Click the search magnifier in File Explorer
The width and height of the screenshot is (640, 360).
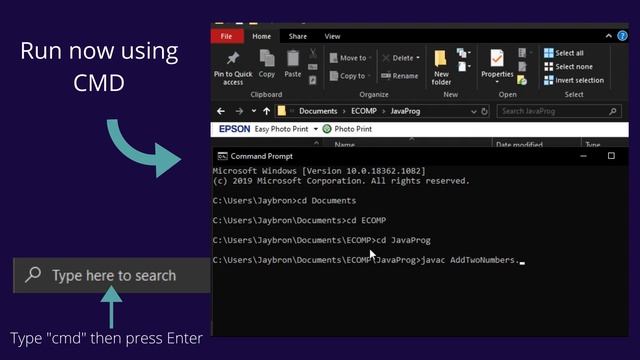point(613,111)
